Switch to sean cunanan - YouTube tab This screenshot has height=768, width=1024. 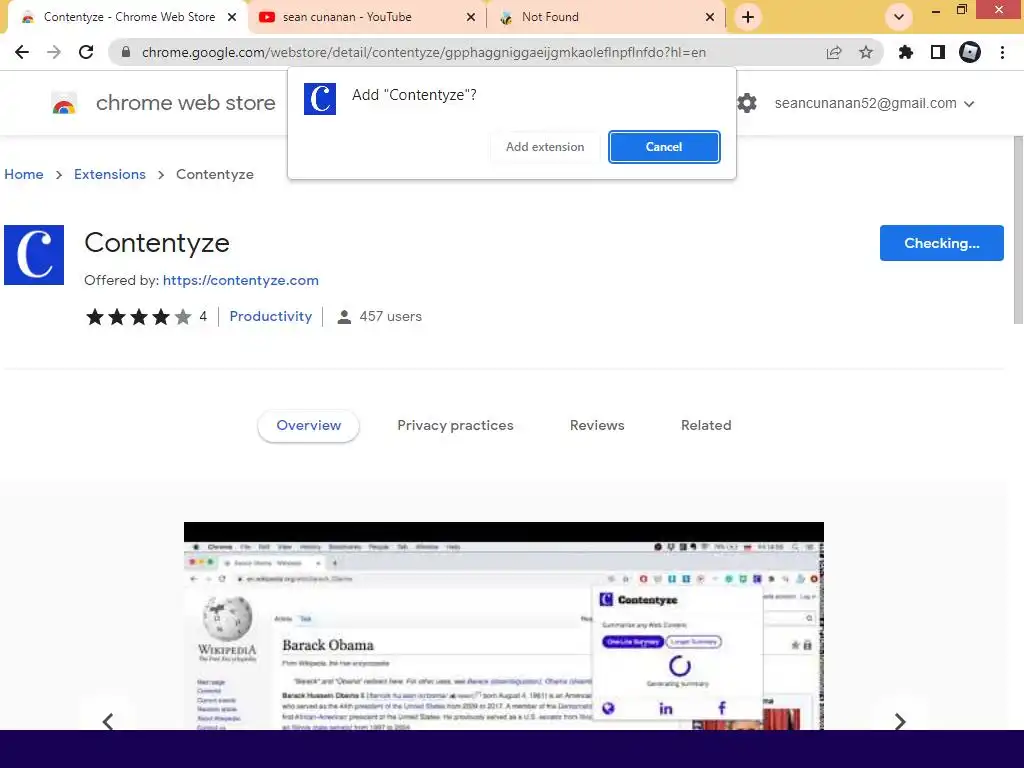tap(366, 17)
